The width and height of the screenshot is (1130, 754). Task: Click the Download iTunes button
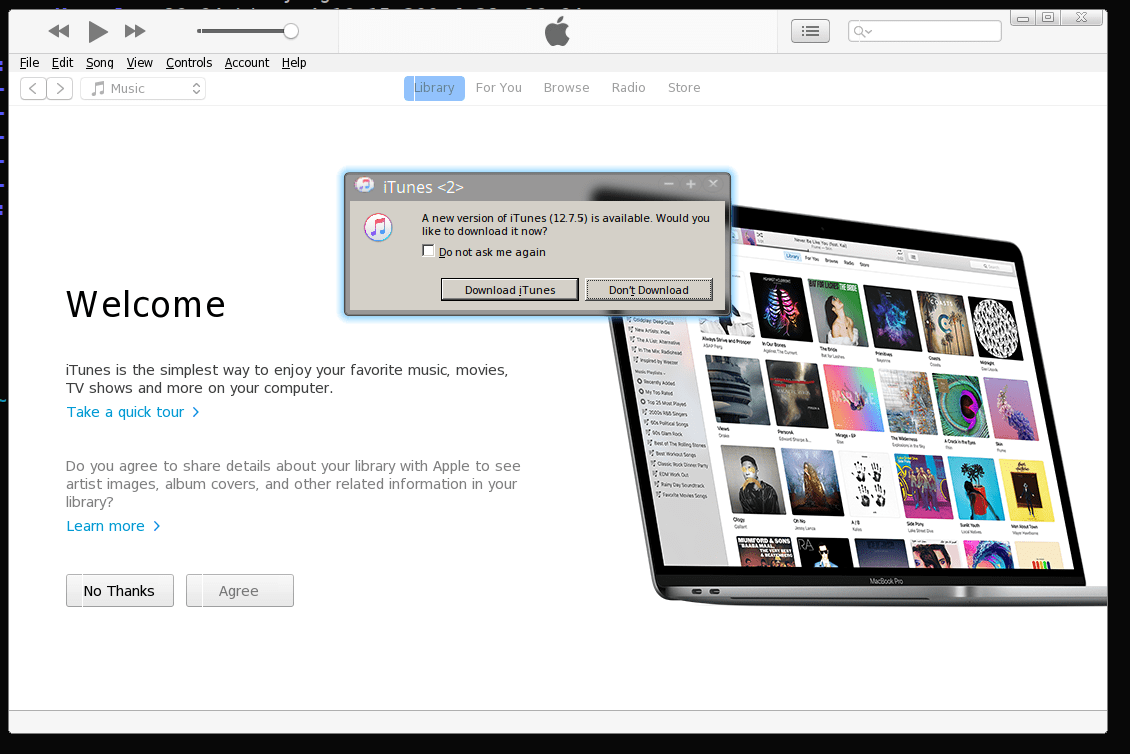coord(509,289)
